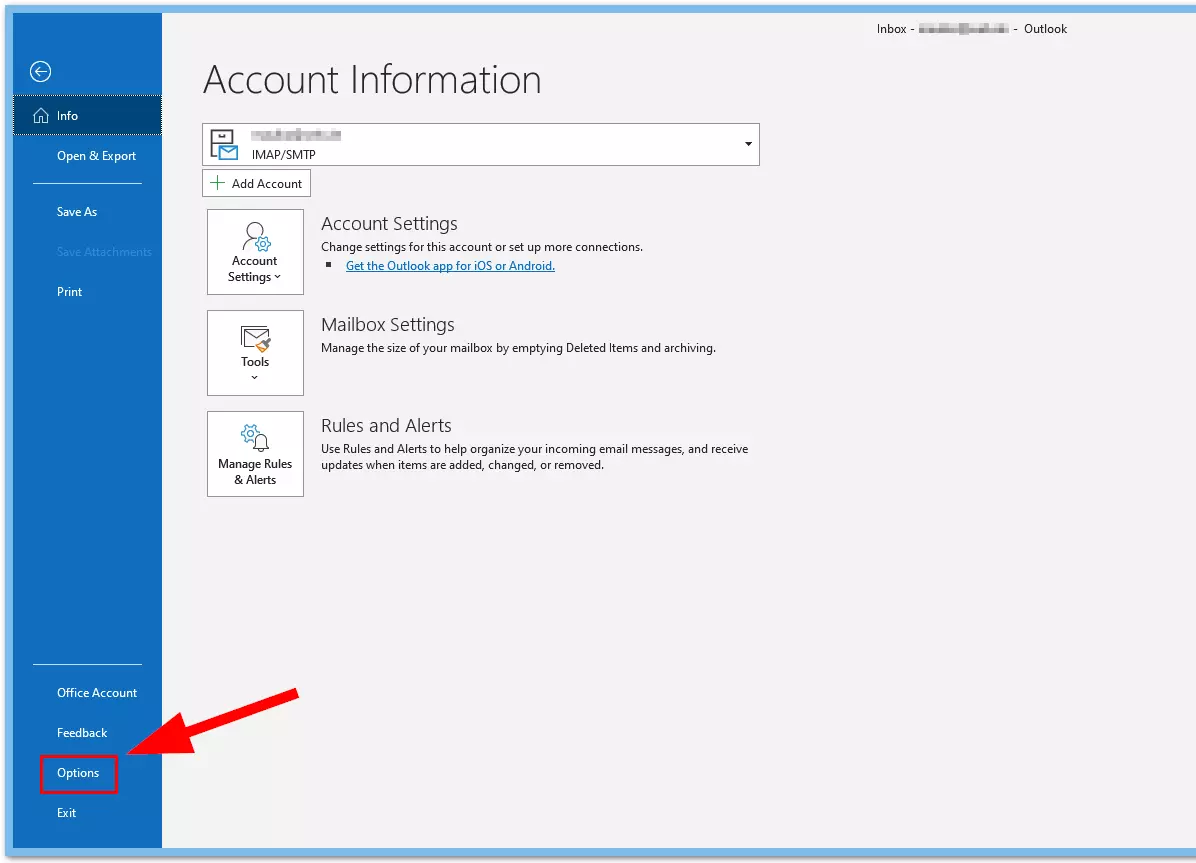
Task: Expand the account selector dropdown
Action: coord(747,144)
